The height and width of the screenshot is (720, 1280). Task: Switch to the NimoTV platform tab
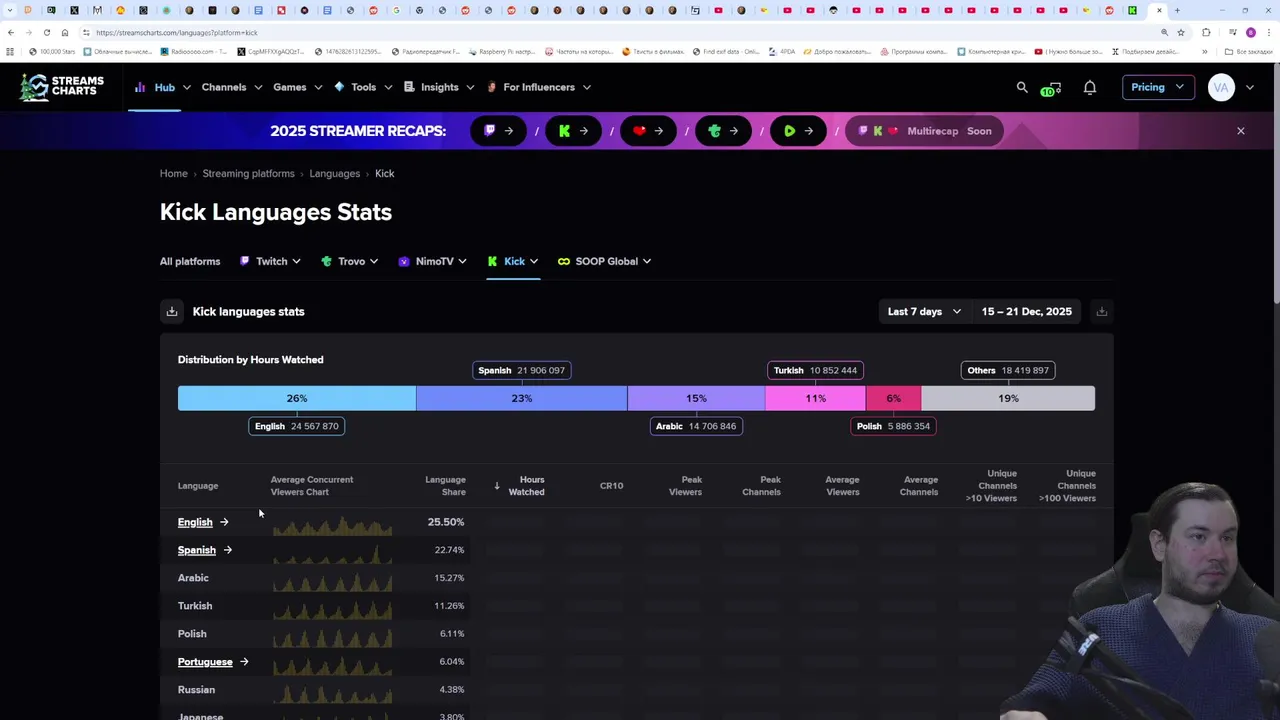(x=433, y=261)
